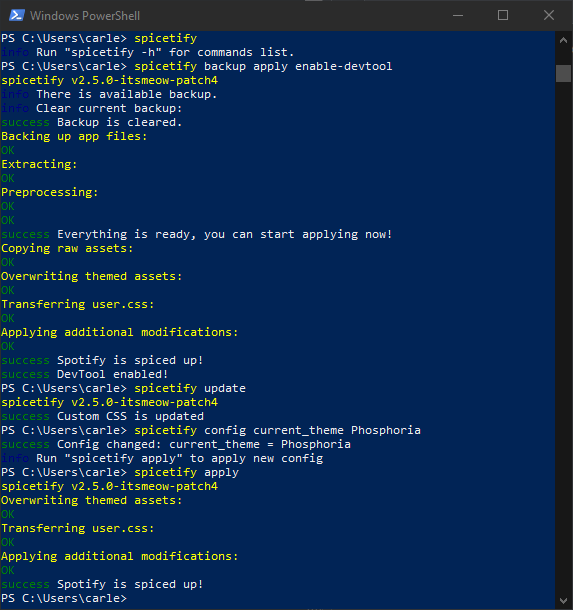Viewport: 573px width, 610px height.
Task: Minimize the Windows PowerShell window
Action: (x=458, y=16)
